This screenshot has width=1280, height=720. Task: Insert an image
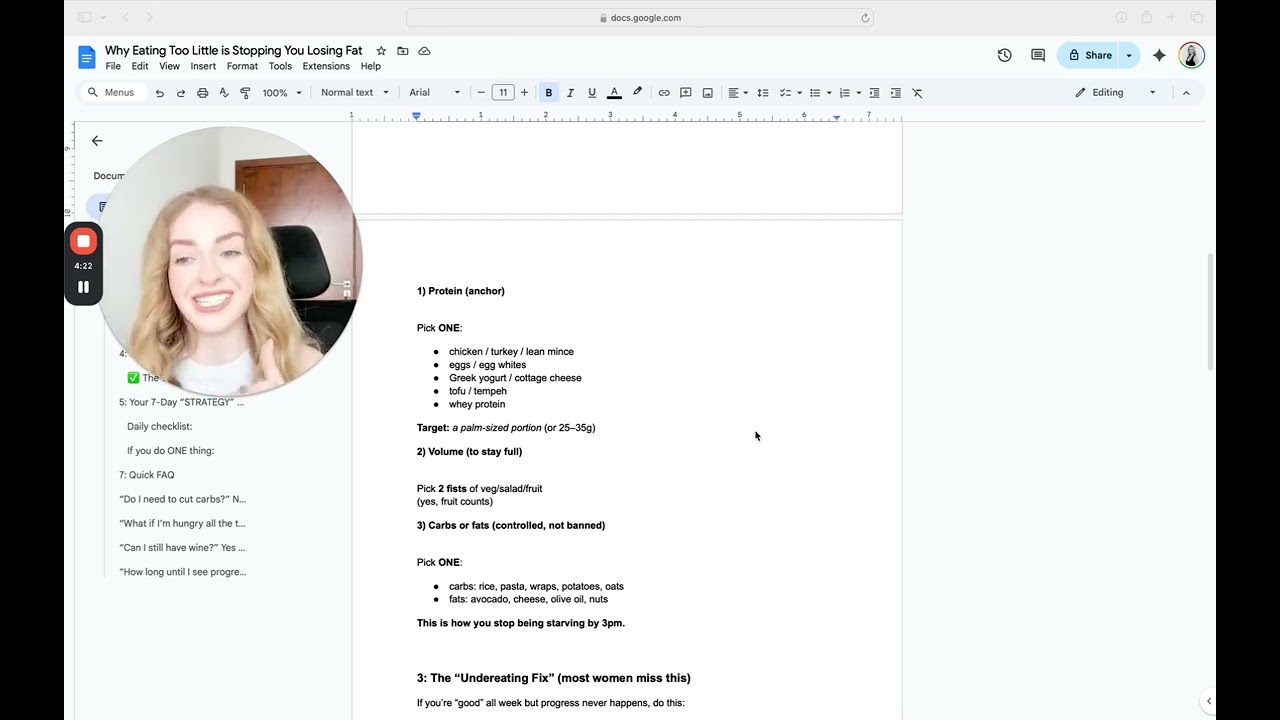(x=708, y=93)
